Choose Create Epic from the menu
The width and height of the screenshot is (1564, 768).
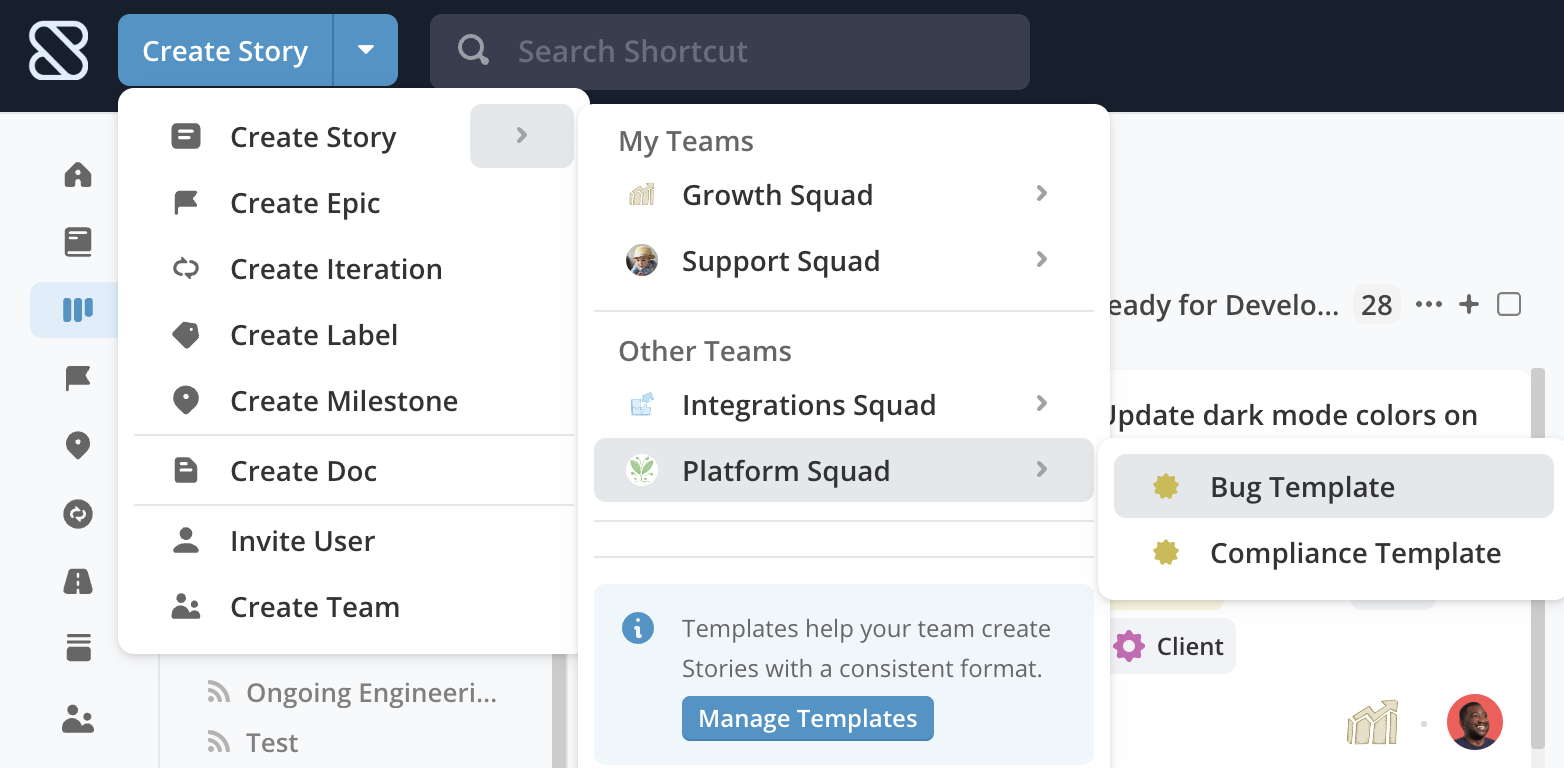[x=354, y=203]
